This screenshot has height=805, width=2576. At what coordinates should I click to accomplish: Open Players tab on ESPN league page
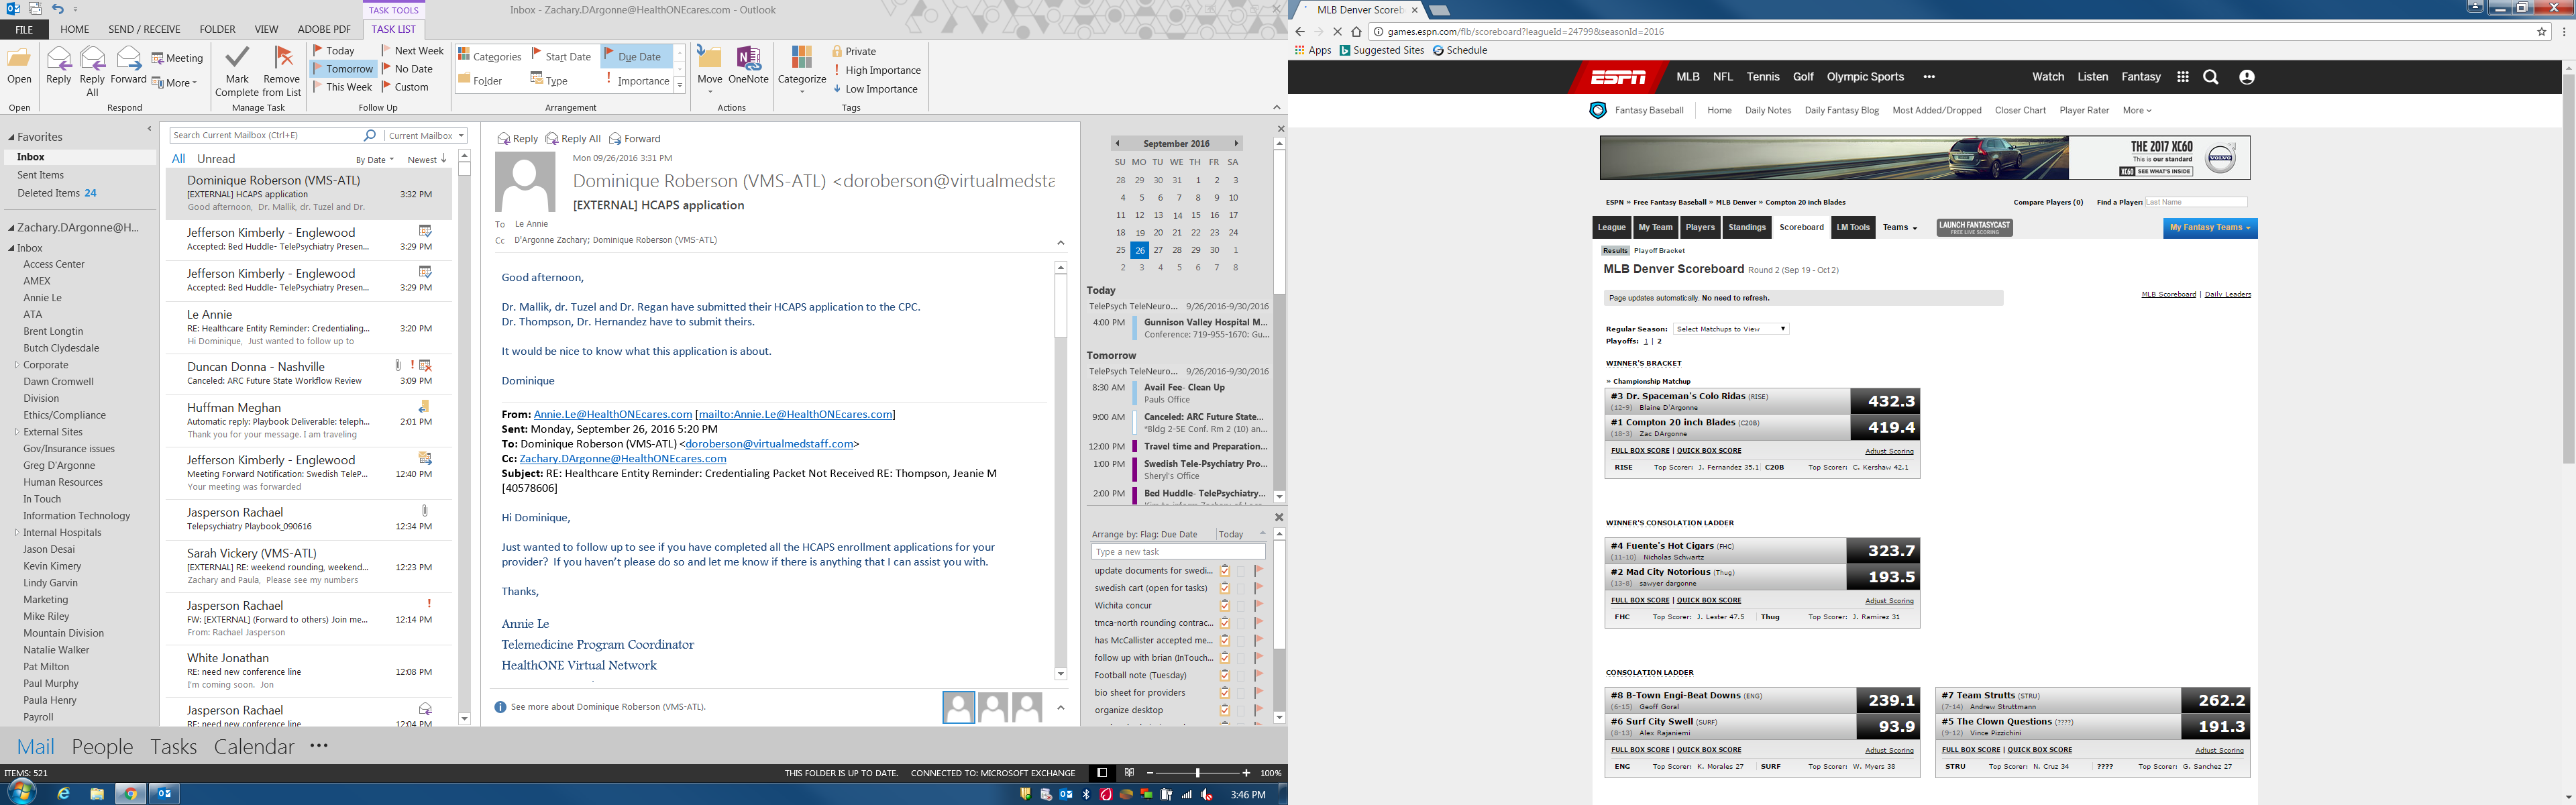pos(1700,228)
